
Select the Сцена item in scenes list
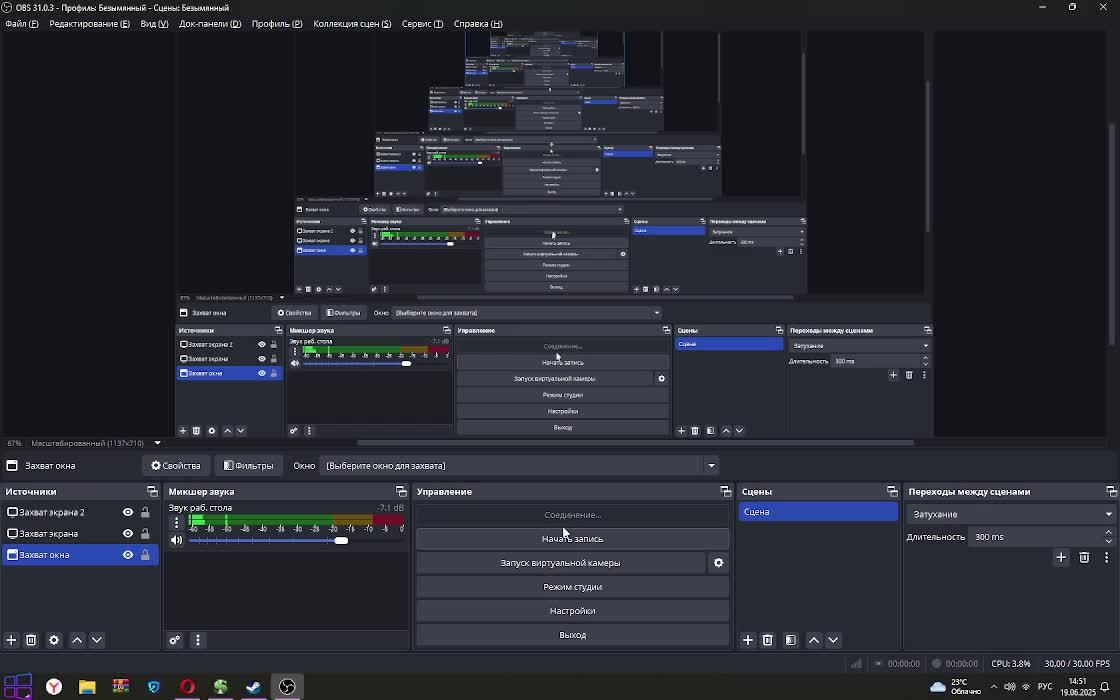pos(818,511)
